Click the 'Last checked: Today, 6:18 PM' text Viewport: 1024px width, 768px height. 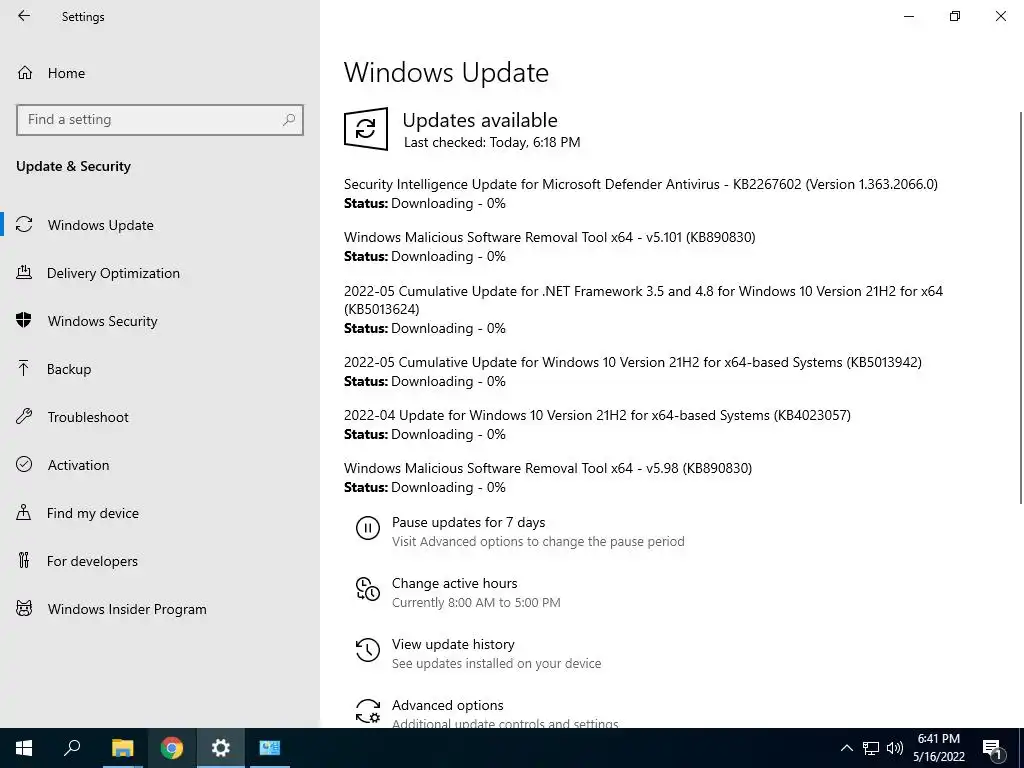492,142
